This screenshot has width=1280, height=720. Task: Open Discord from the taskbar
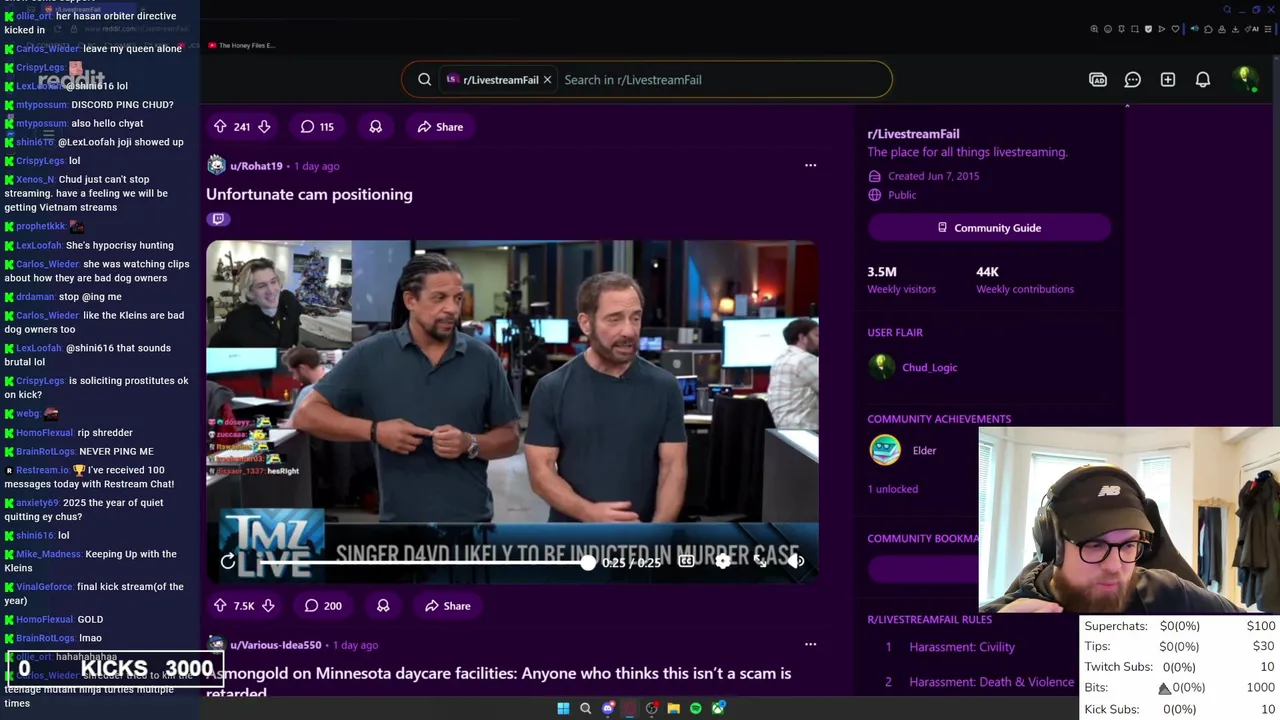point(608,709)
